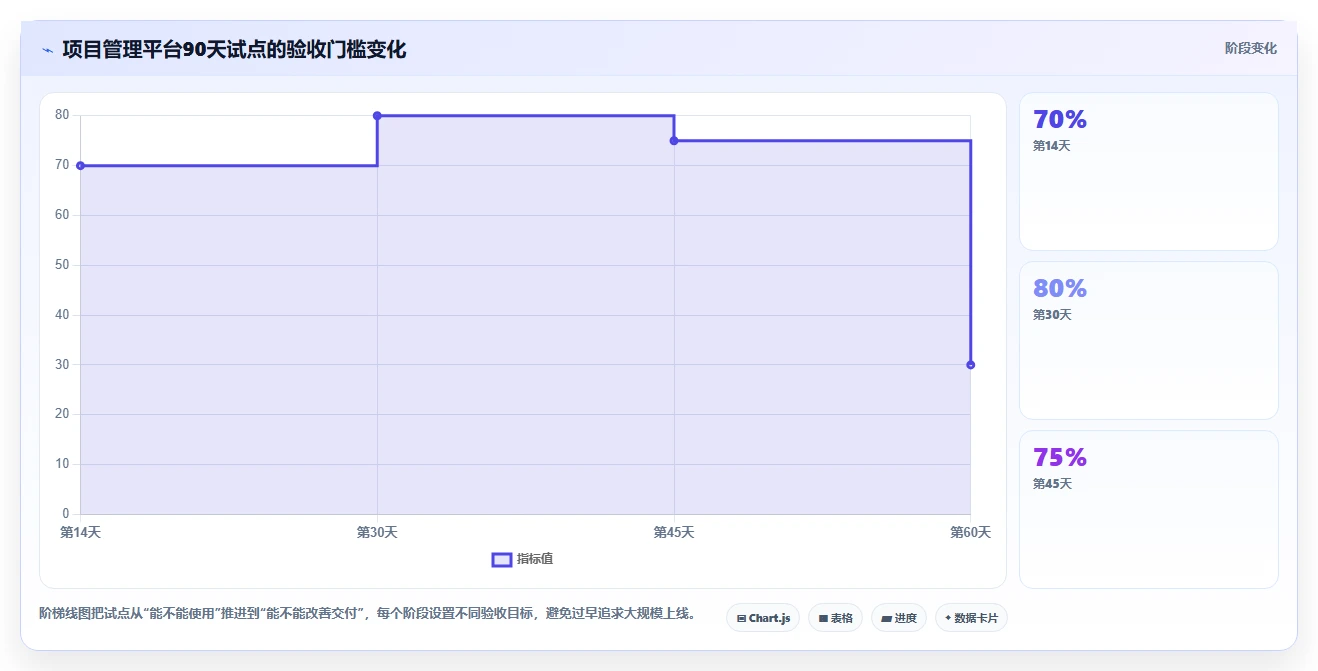Toggle the 指标值 legend color box
The width and height of the screenshot is (1318, 671).
coord(502,559)
